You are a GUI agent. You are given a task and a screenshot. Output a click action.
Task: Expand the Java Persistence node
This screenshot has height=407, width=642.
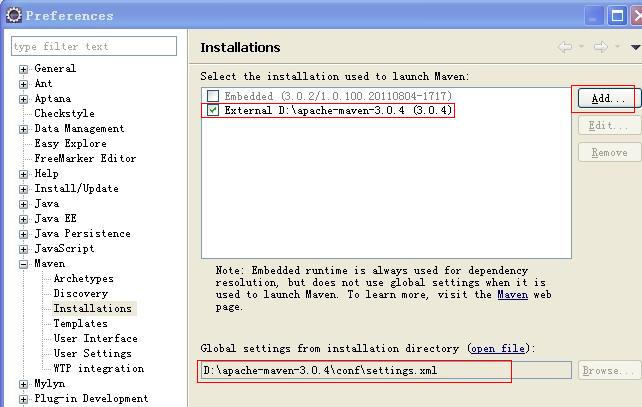(x=23, y=234)
